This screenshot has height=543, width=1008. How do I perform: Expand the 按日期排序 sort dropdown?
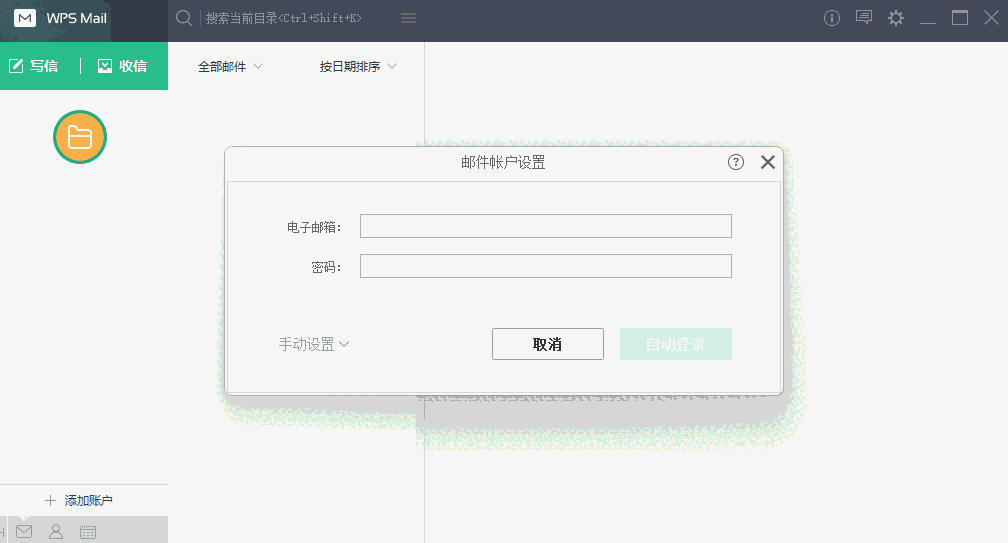click(358, 66)
